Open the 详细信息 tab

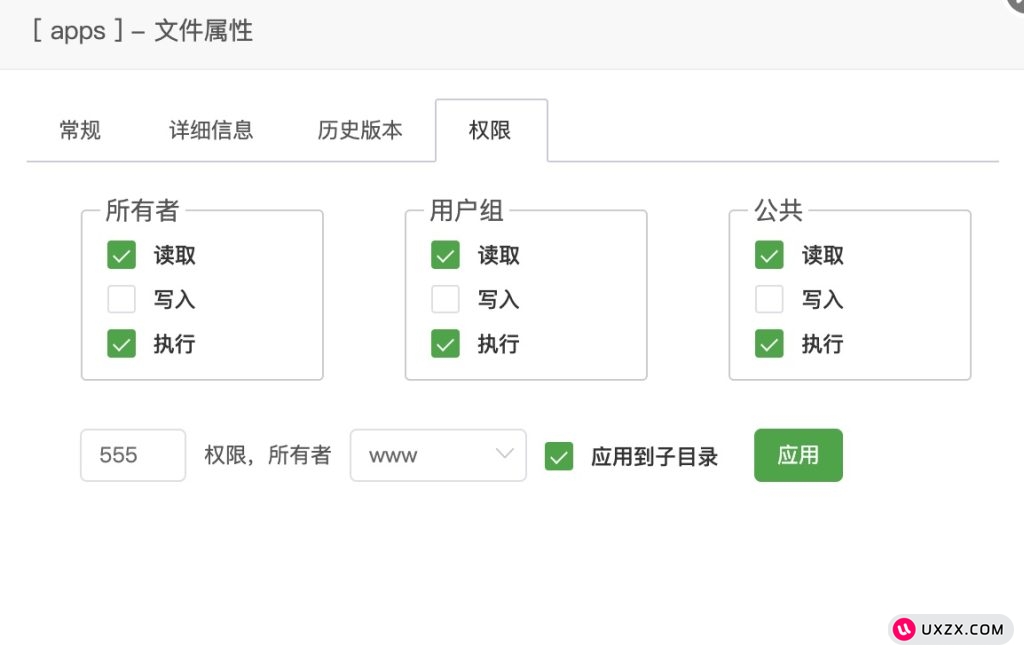point(211,130)
